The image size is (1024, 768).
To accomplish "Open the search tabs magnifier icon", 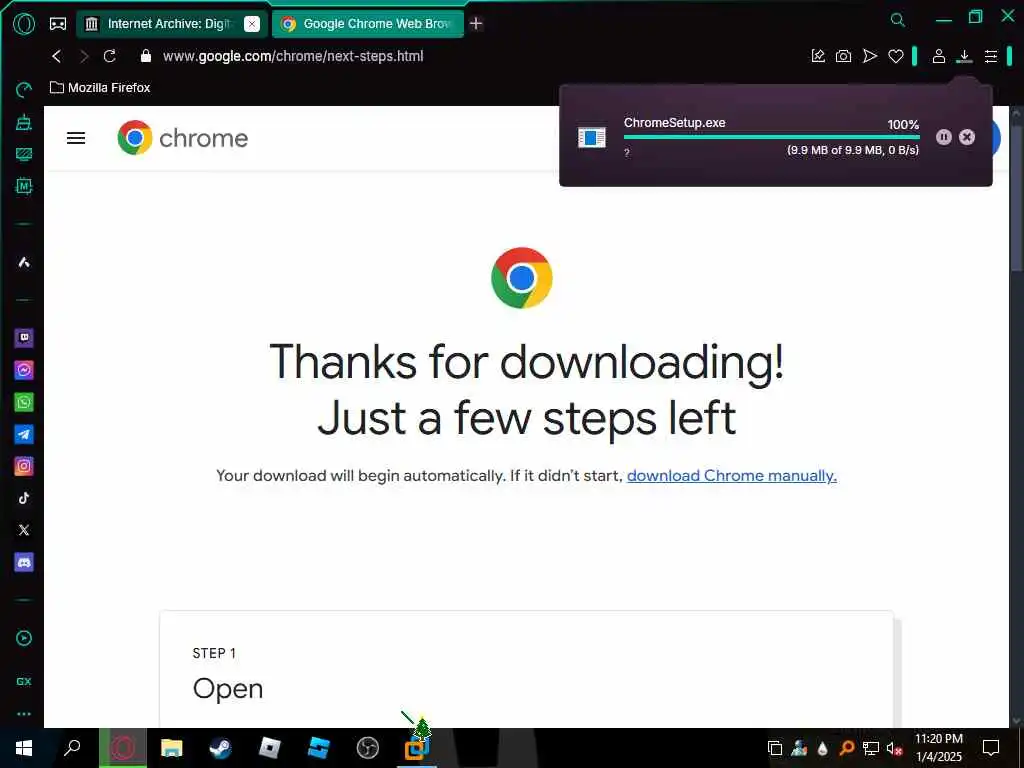I will [898, 20].
